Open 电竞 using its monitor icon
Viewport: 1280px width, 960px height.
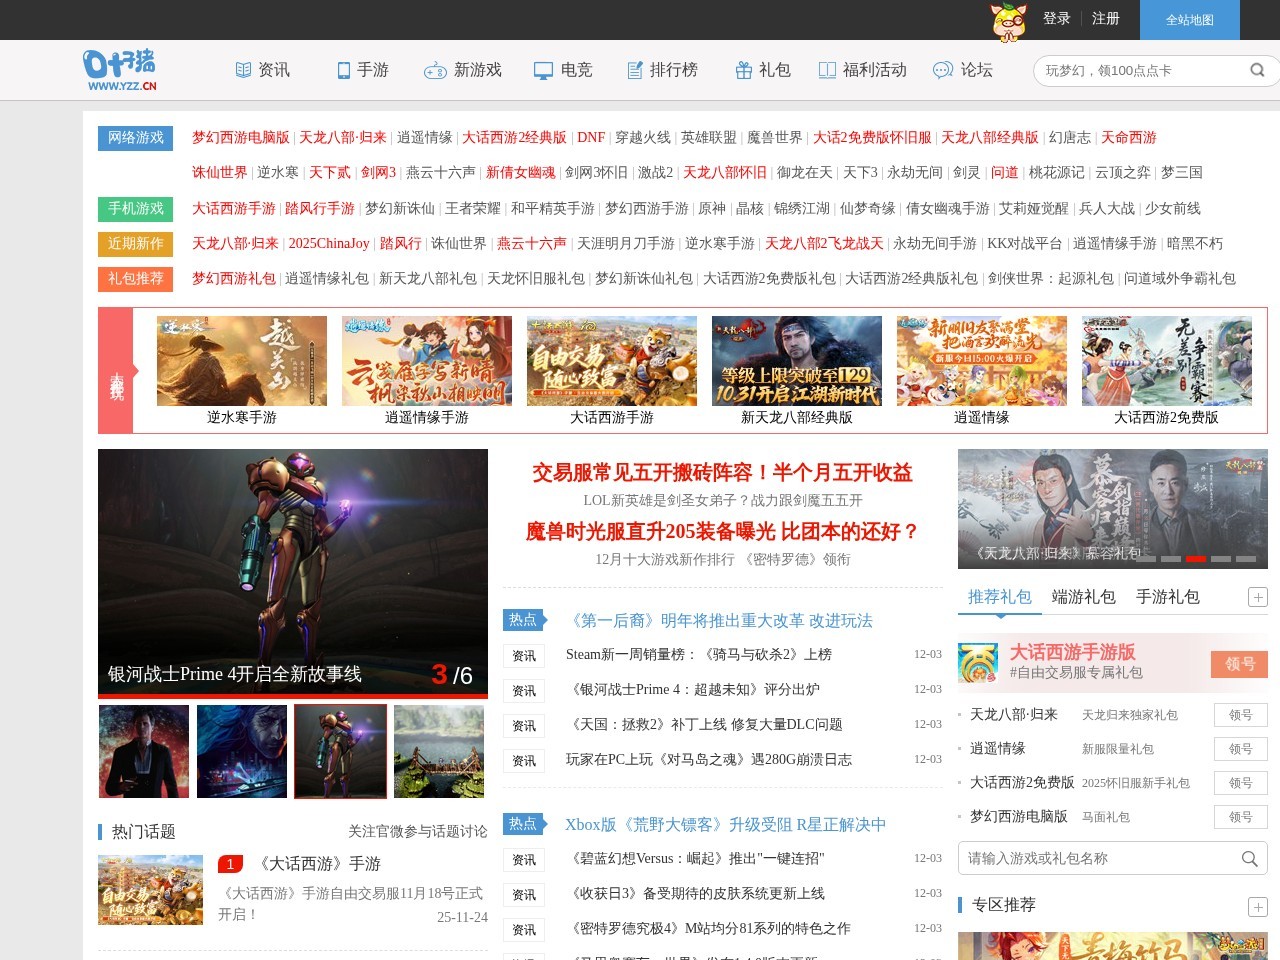point(542,70)
